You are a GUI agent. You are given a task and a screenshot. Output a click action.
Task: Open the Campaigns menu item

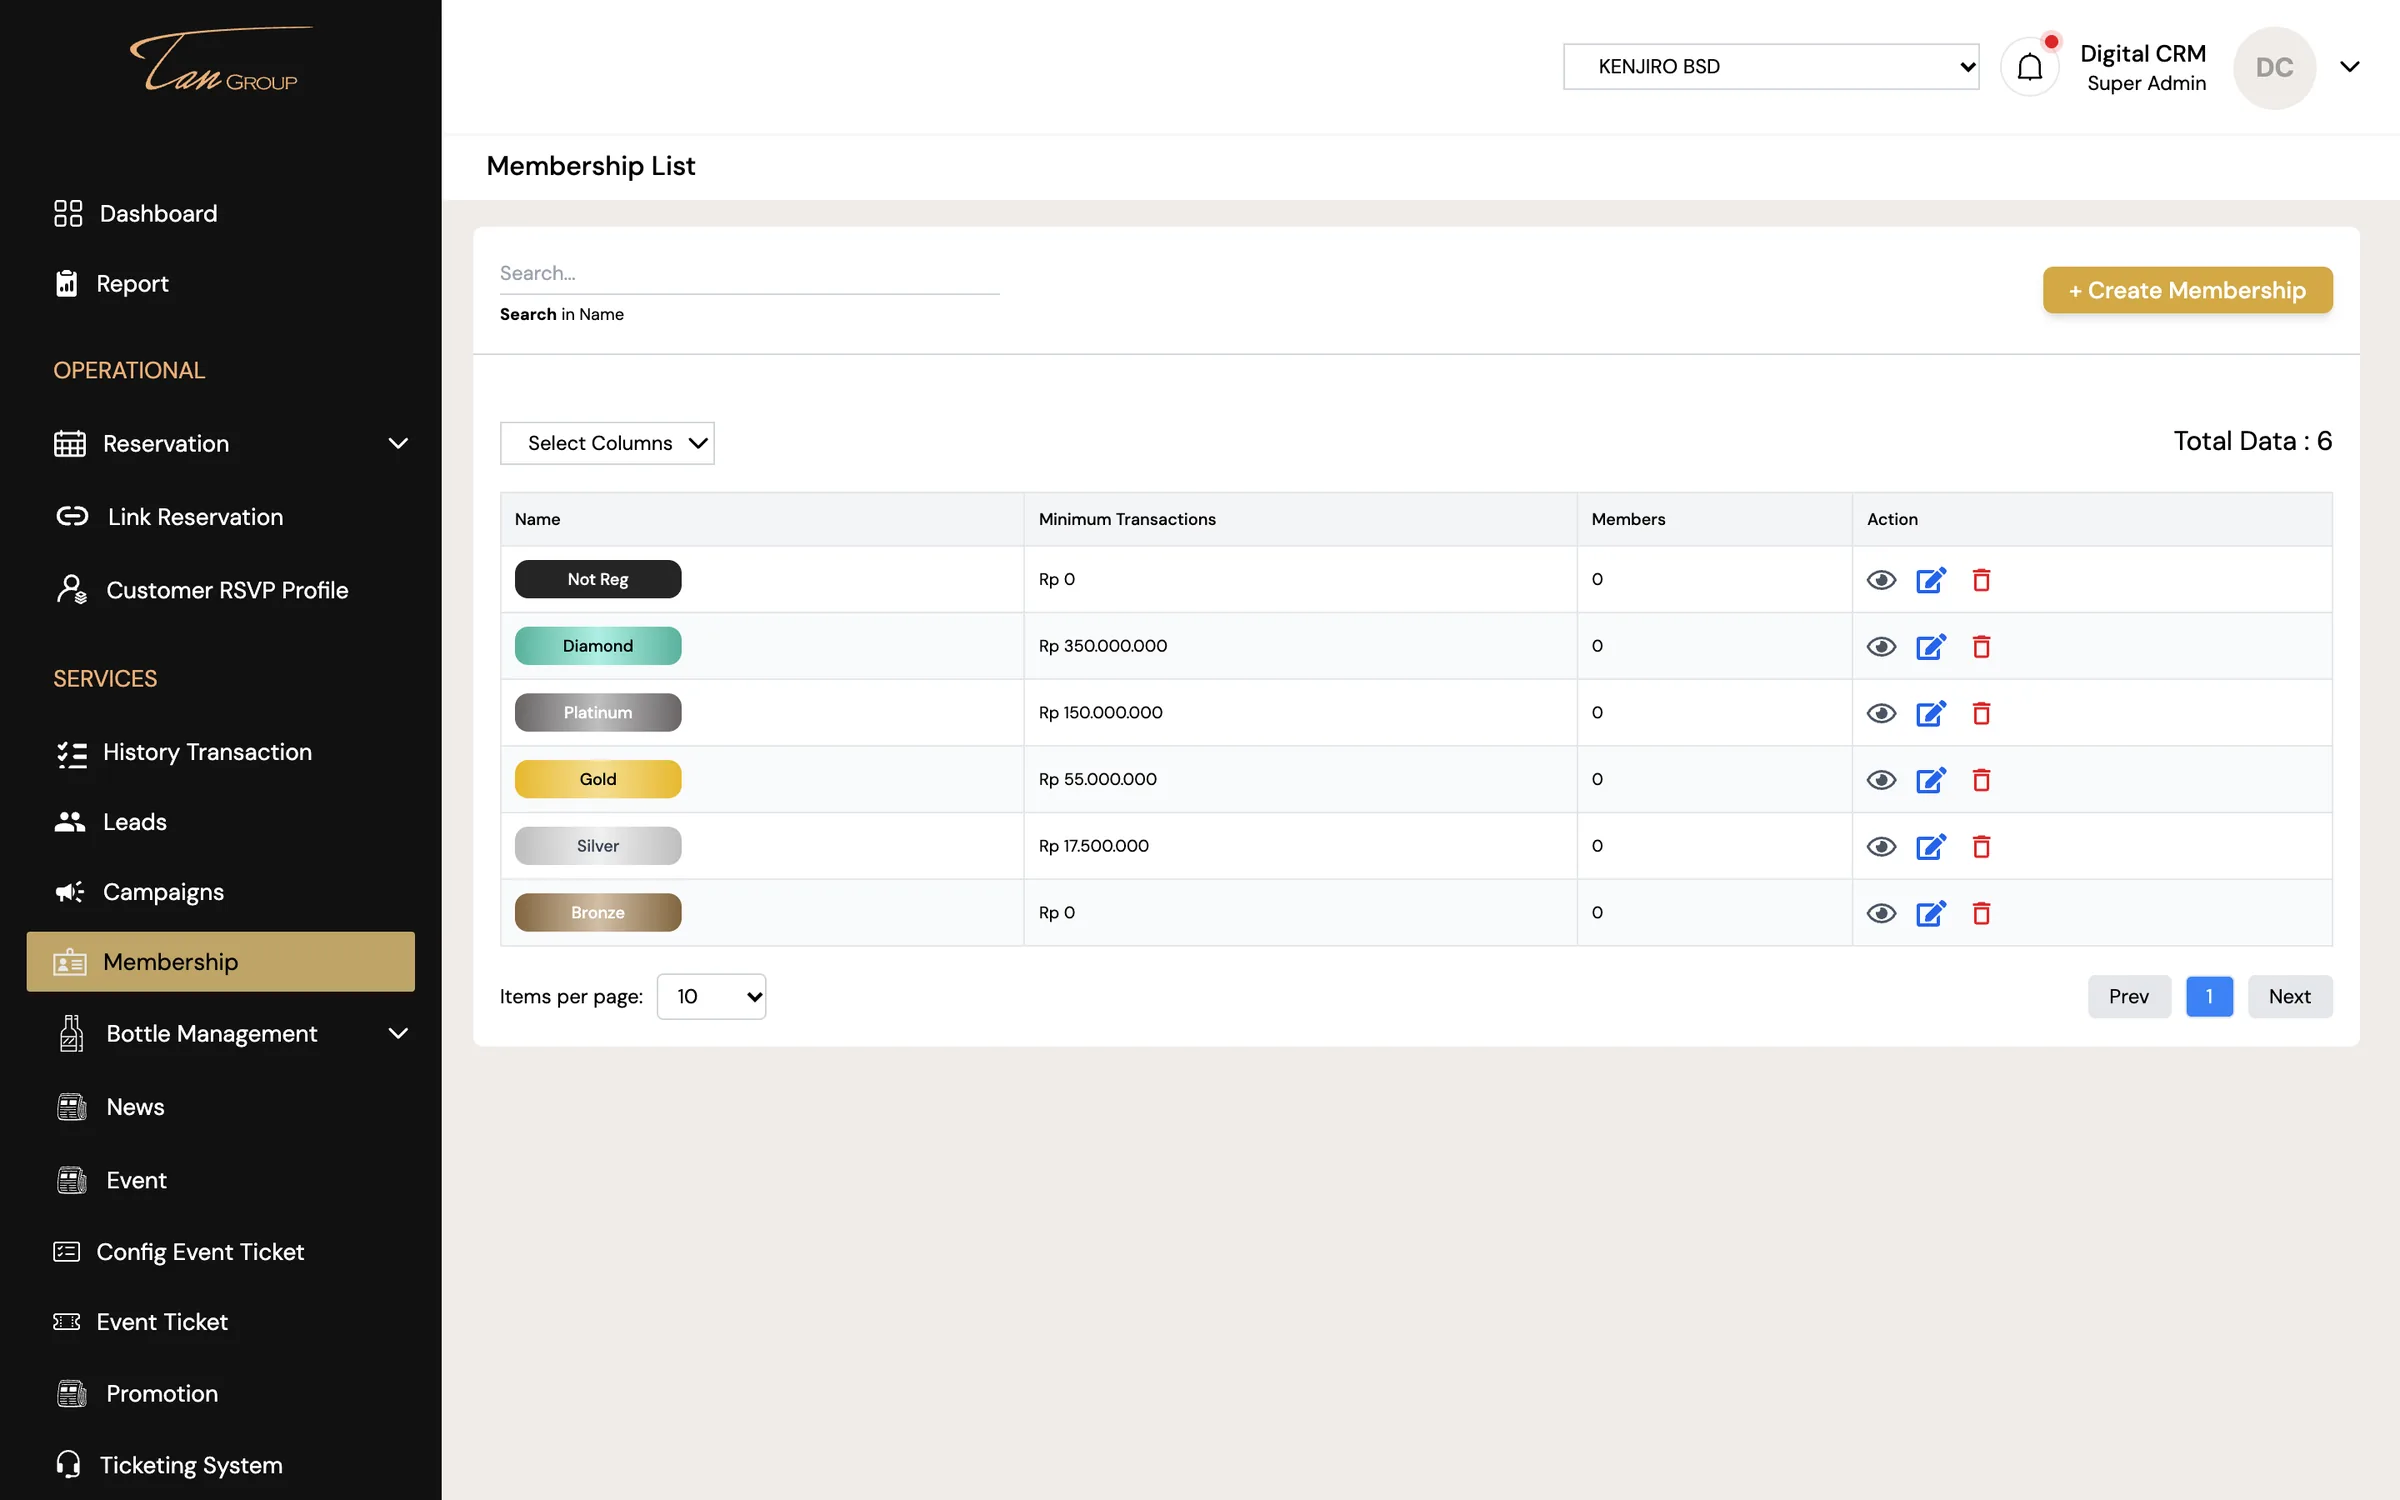click(140, 892)
